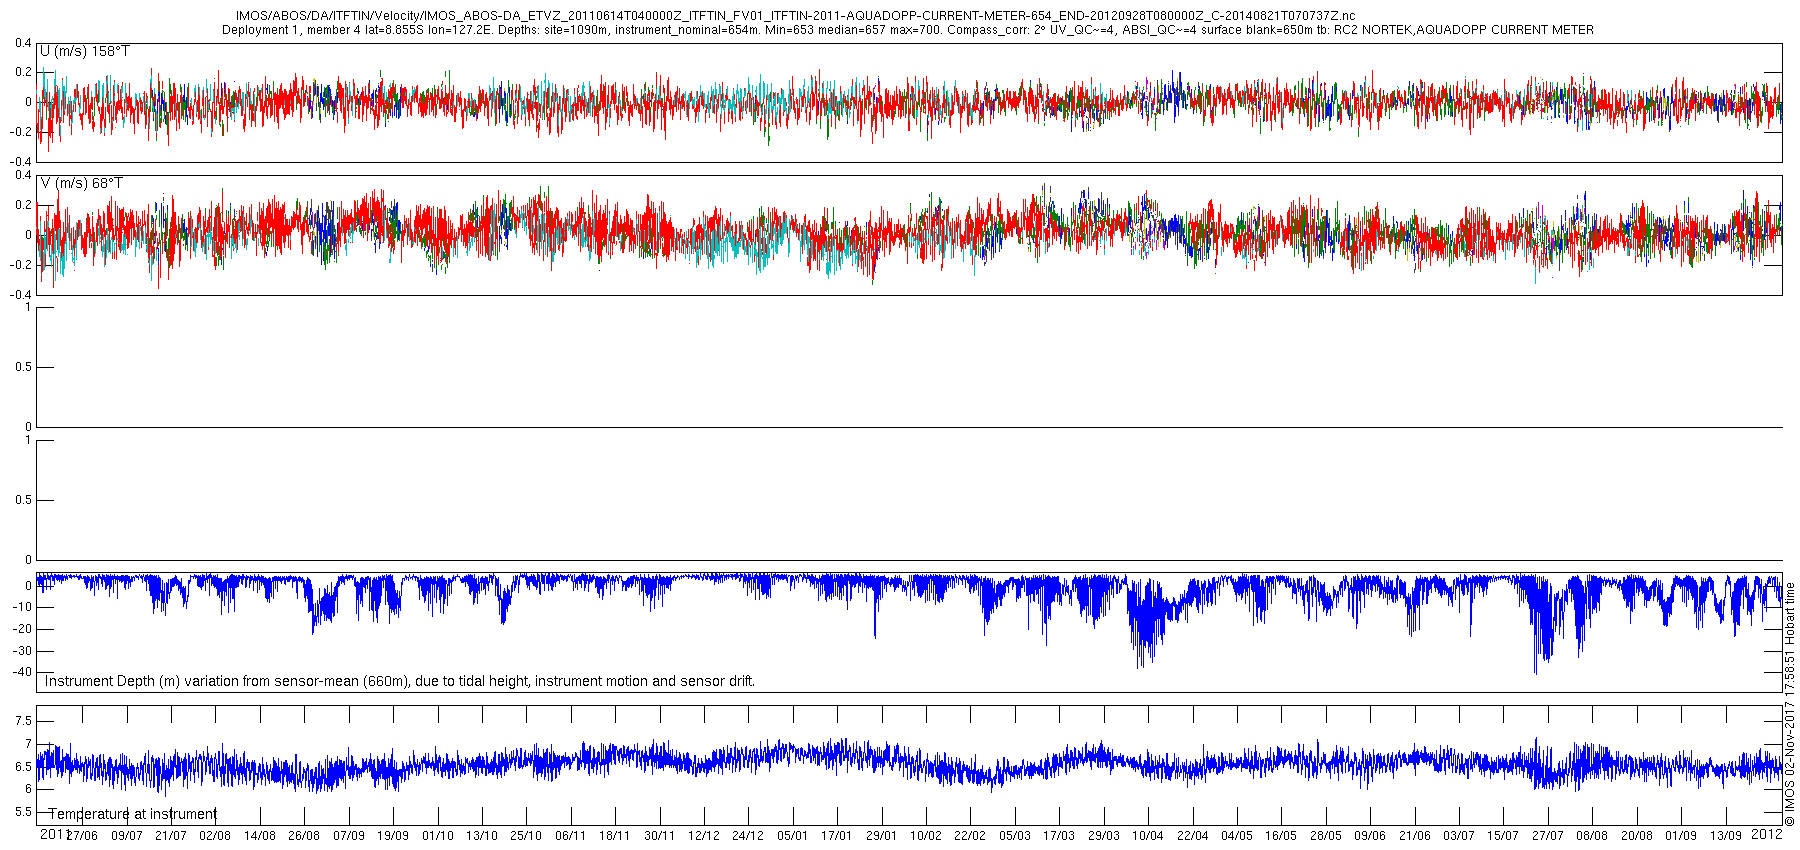This screenshot has height=850, width=1800.
Task: Click the '2011' year label on time axis
Action: (x=54, y=833)
